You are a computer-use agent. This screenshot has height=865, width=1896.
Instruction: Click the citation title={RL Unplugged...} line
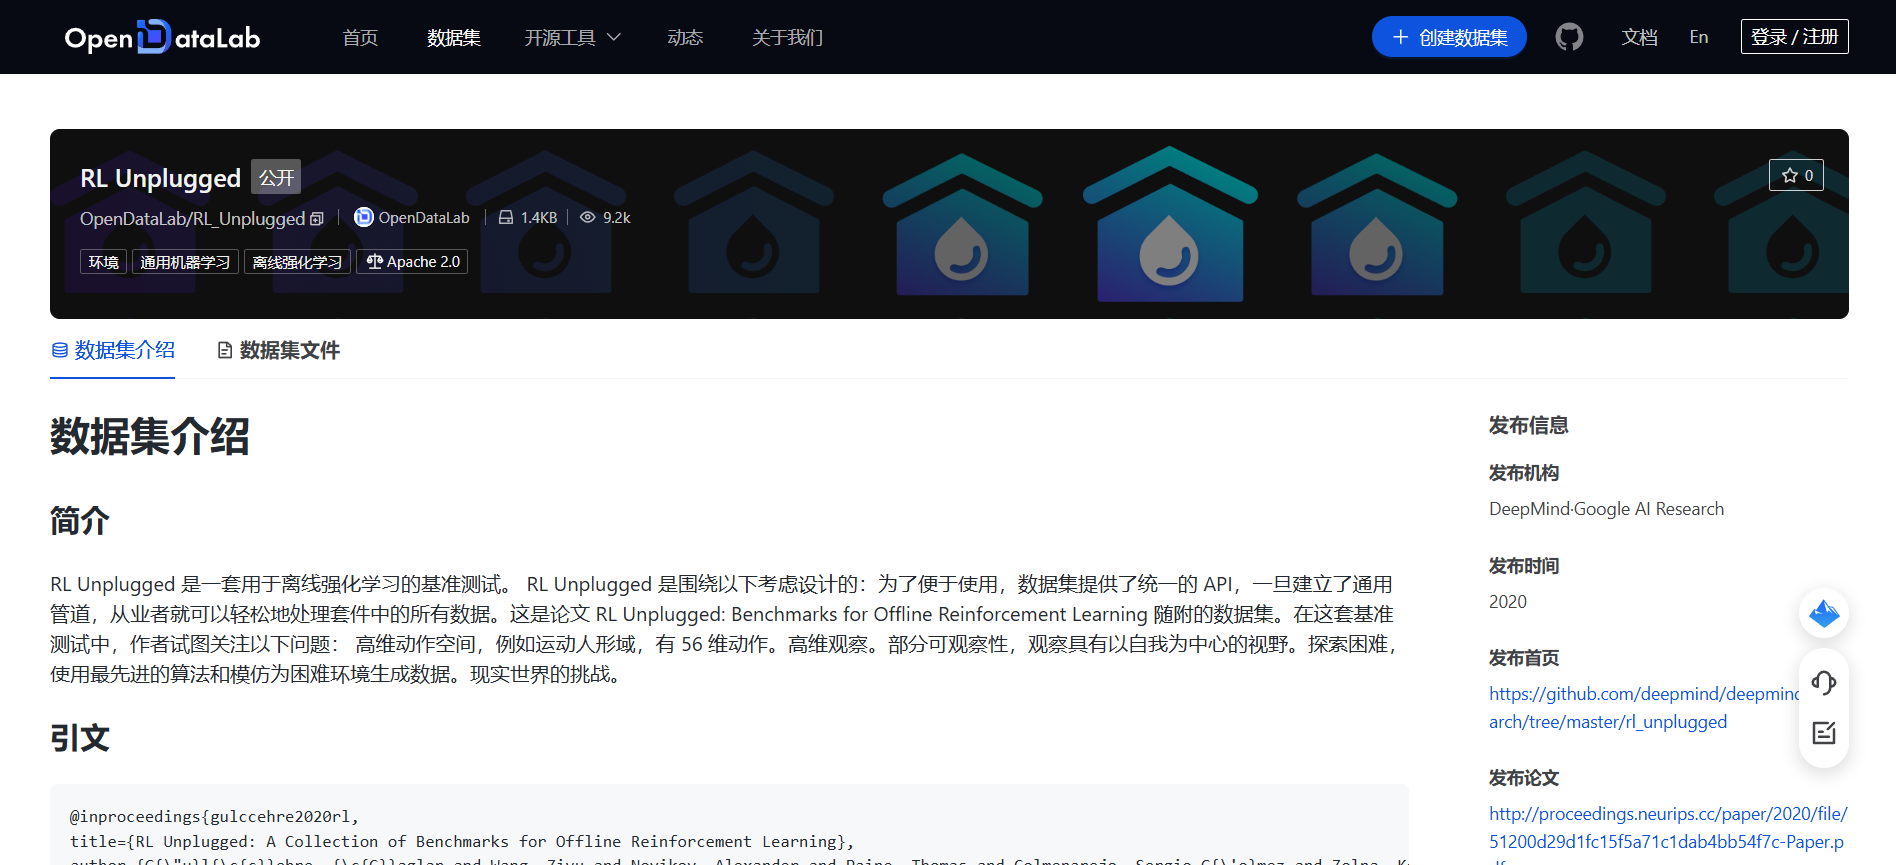click(x=462, y=842)
